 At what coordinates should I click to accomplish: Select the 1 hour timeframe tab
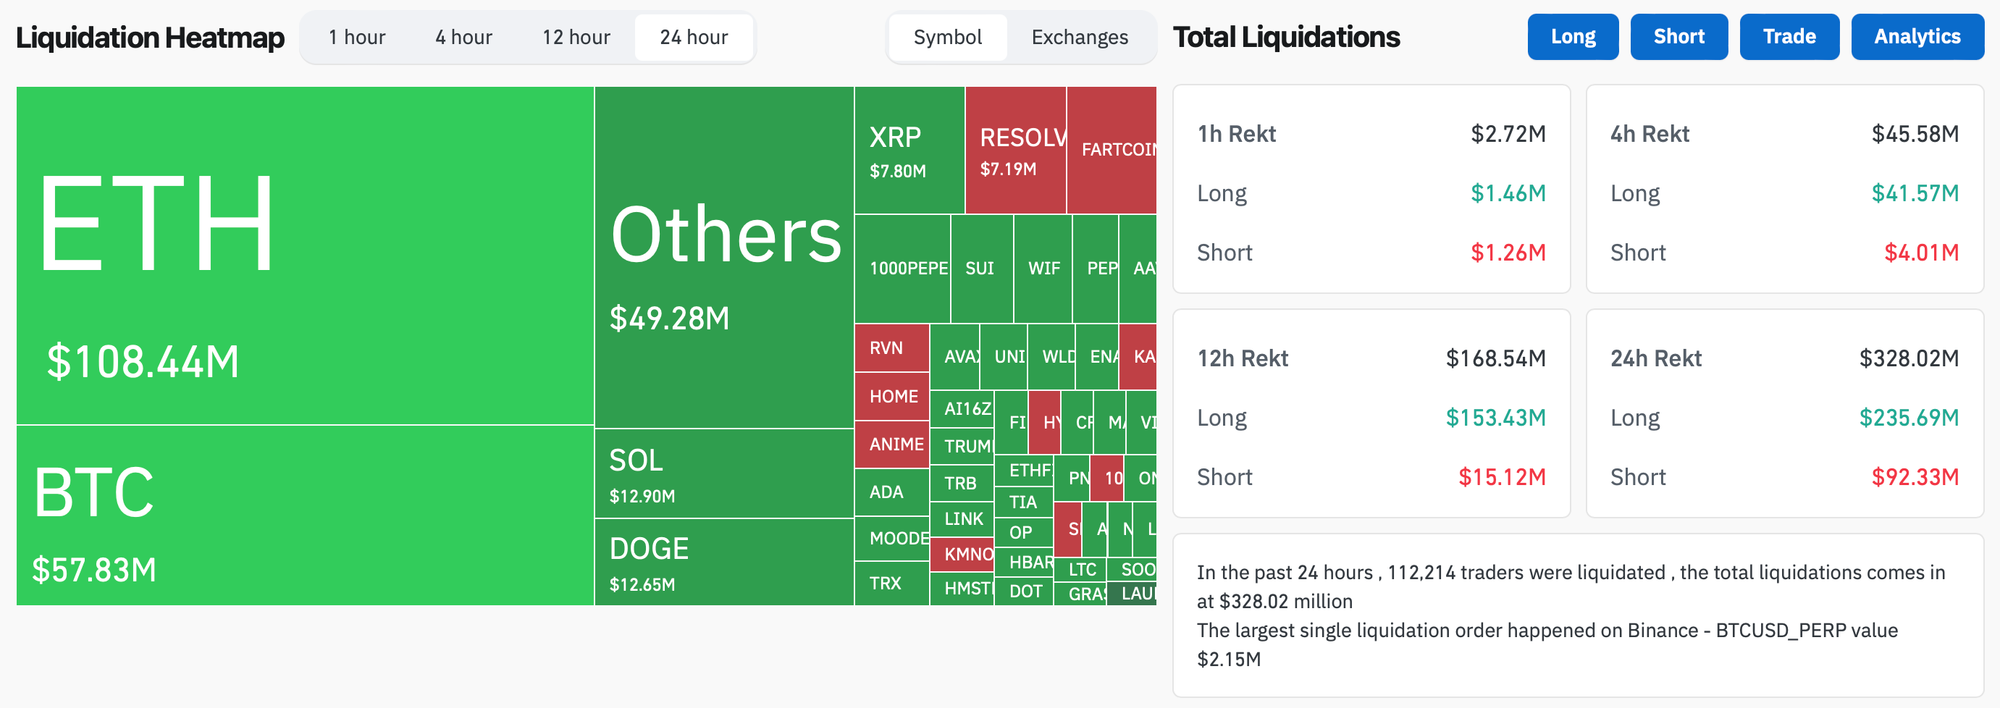[357, 38]
